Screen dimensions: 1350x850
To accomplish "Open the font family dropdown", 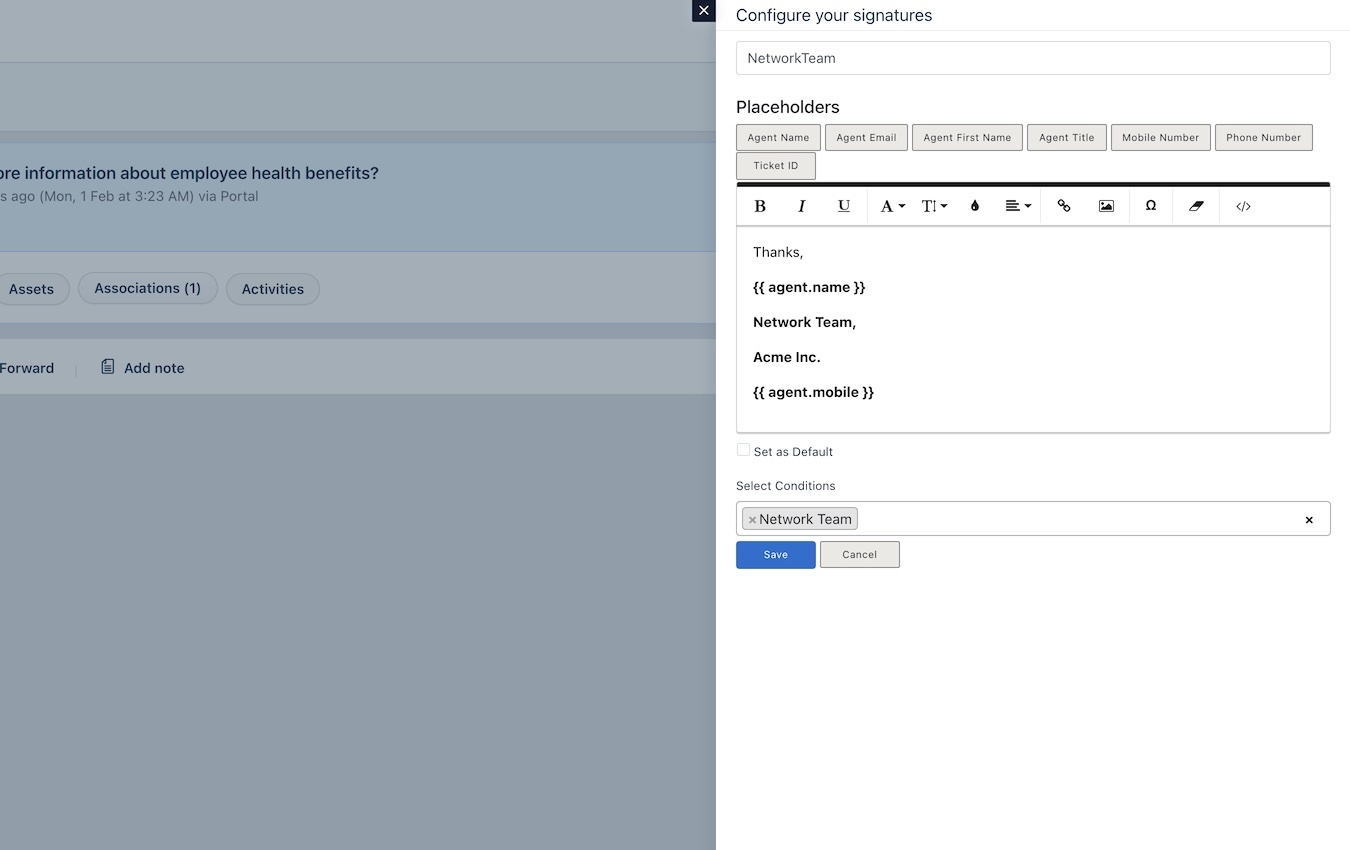I will [890, 206].
